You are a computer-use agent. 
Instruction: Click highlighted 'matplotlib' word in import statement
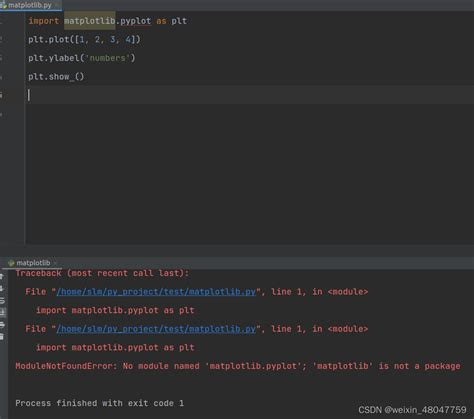point(90,21)
